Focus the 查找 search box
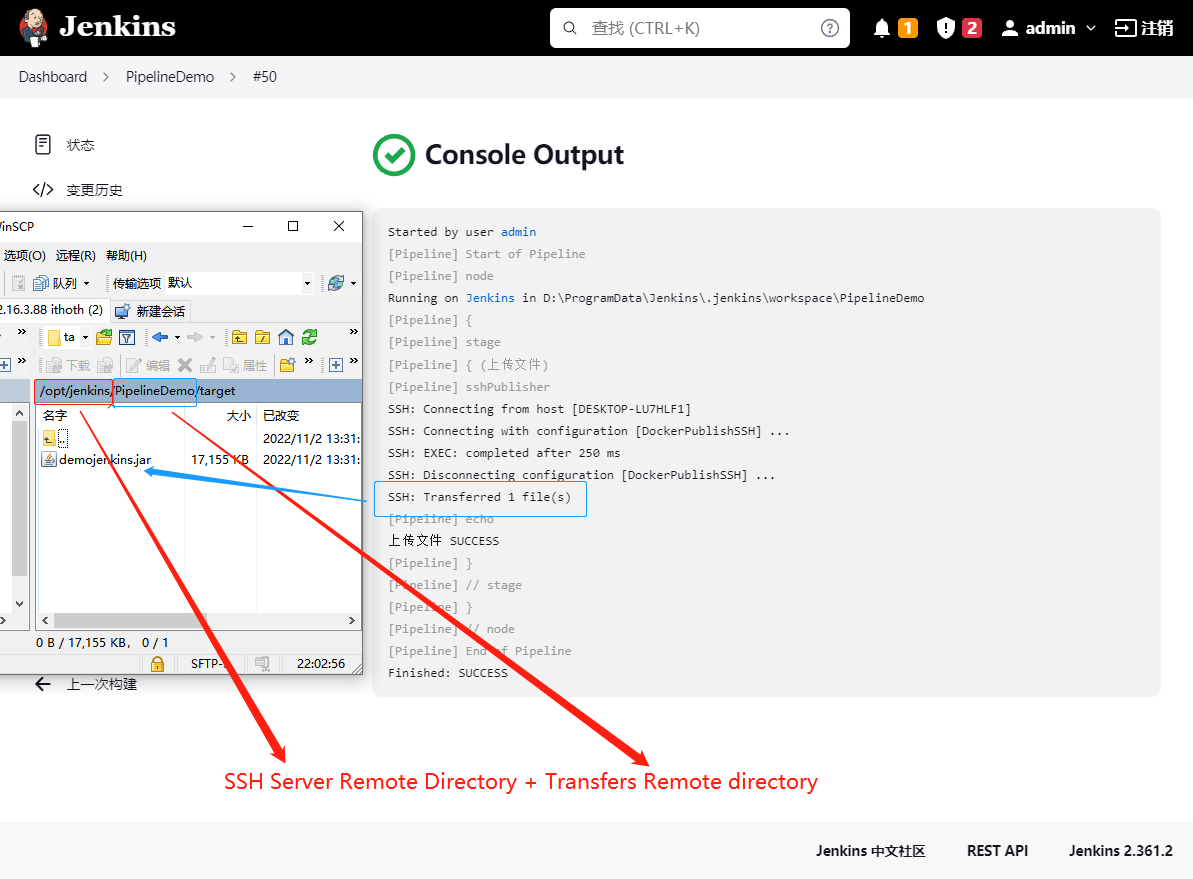Screen dimensions: 1193x879 [x=700, y=28]
